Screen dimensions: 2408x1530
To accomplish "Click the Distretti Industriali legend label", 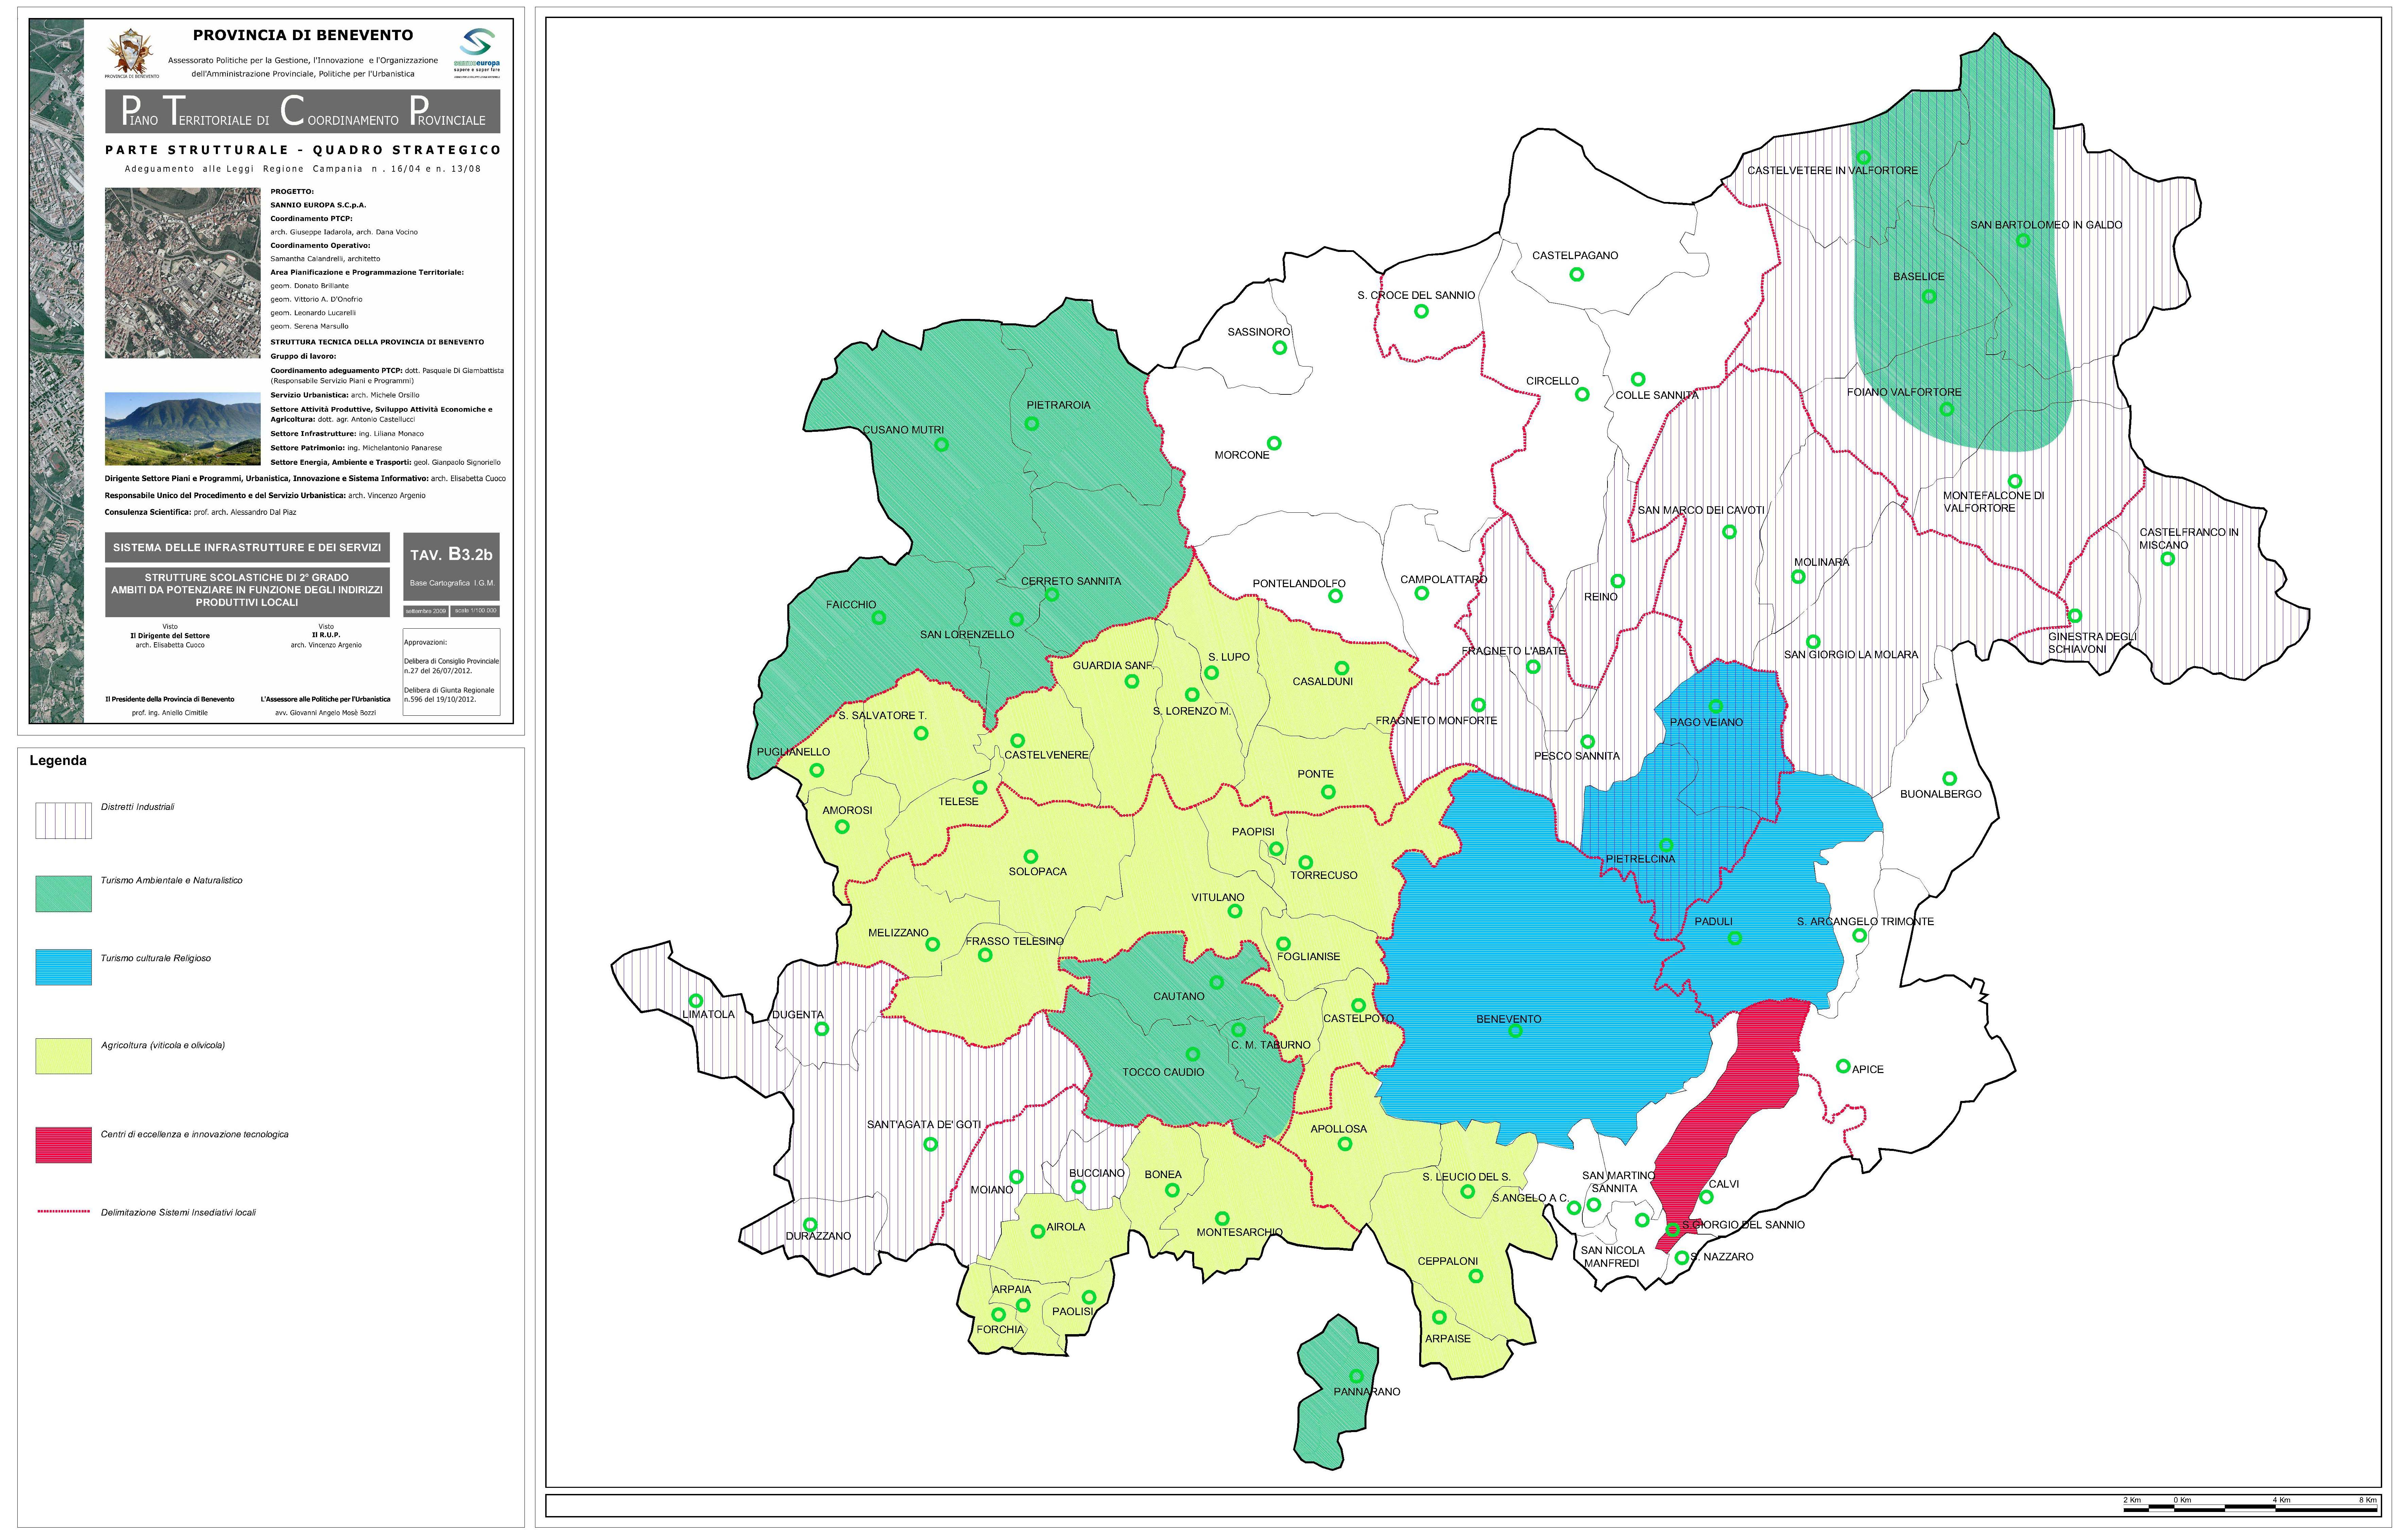I will (137, 807).
